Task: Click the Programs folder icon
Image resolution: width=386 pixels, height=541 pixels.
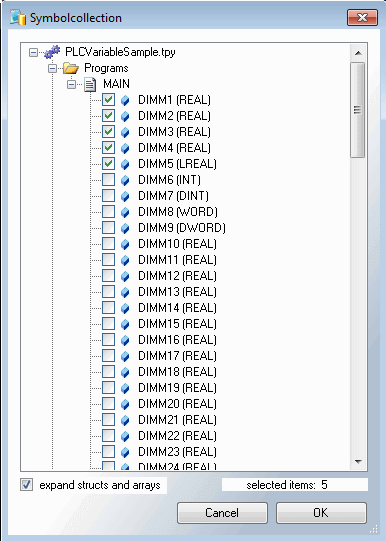Action: coord(71,68)
